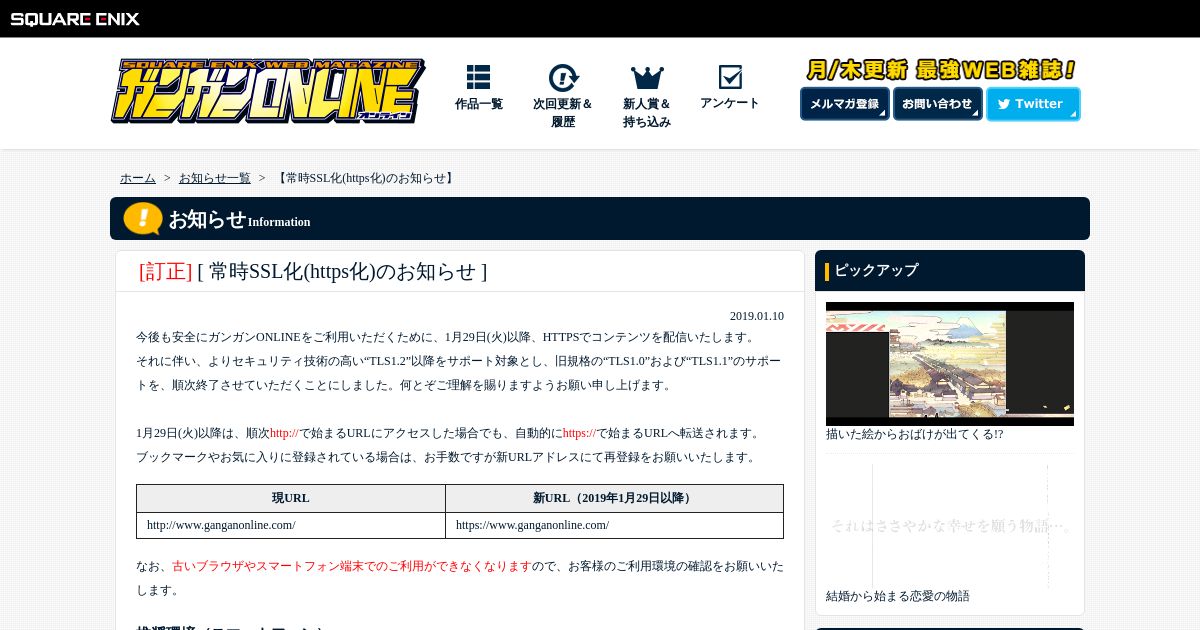
Task: Open the Gangan ONLINE magazine logo
Action: tap(268, 91)
